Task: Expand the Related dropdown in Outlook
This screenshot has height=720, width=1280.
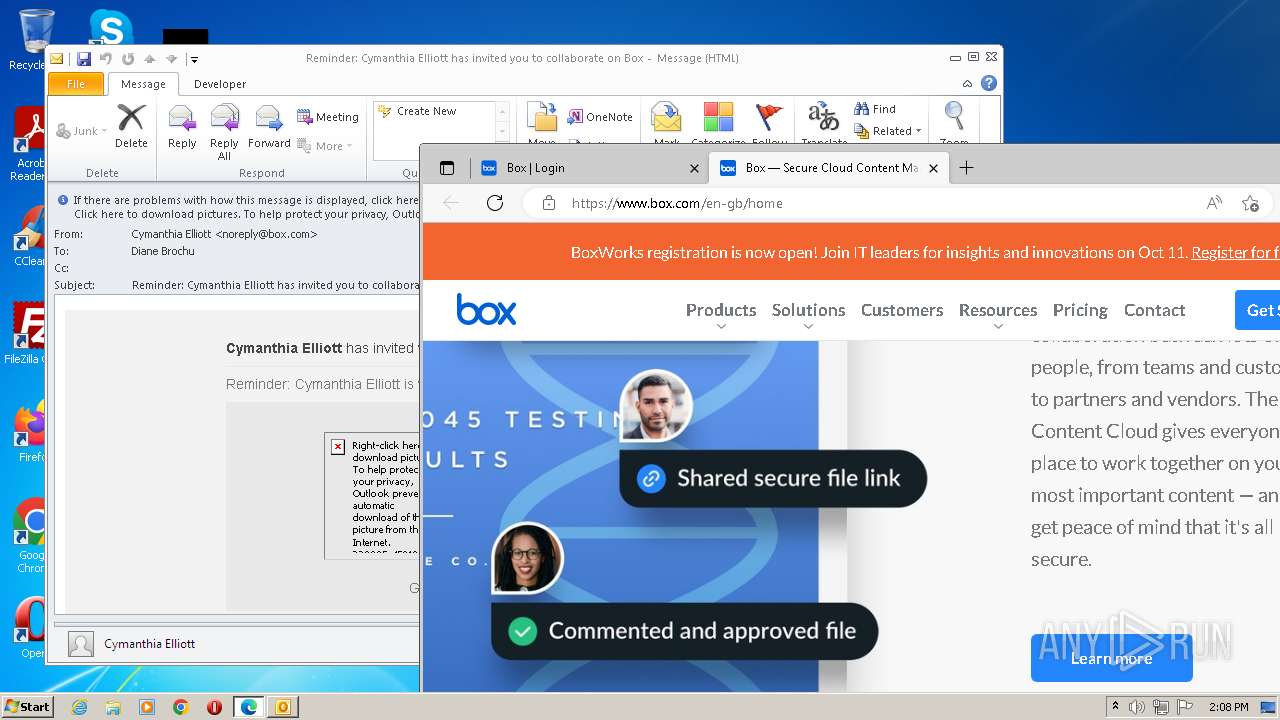Action: pyautogui.click(x=888, y=131)
